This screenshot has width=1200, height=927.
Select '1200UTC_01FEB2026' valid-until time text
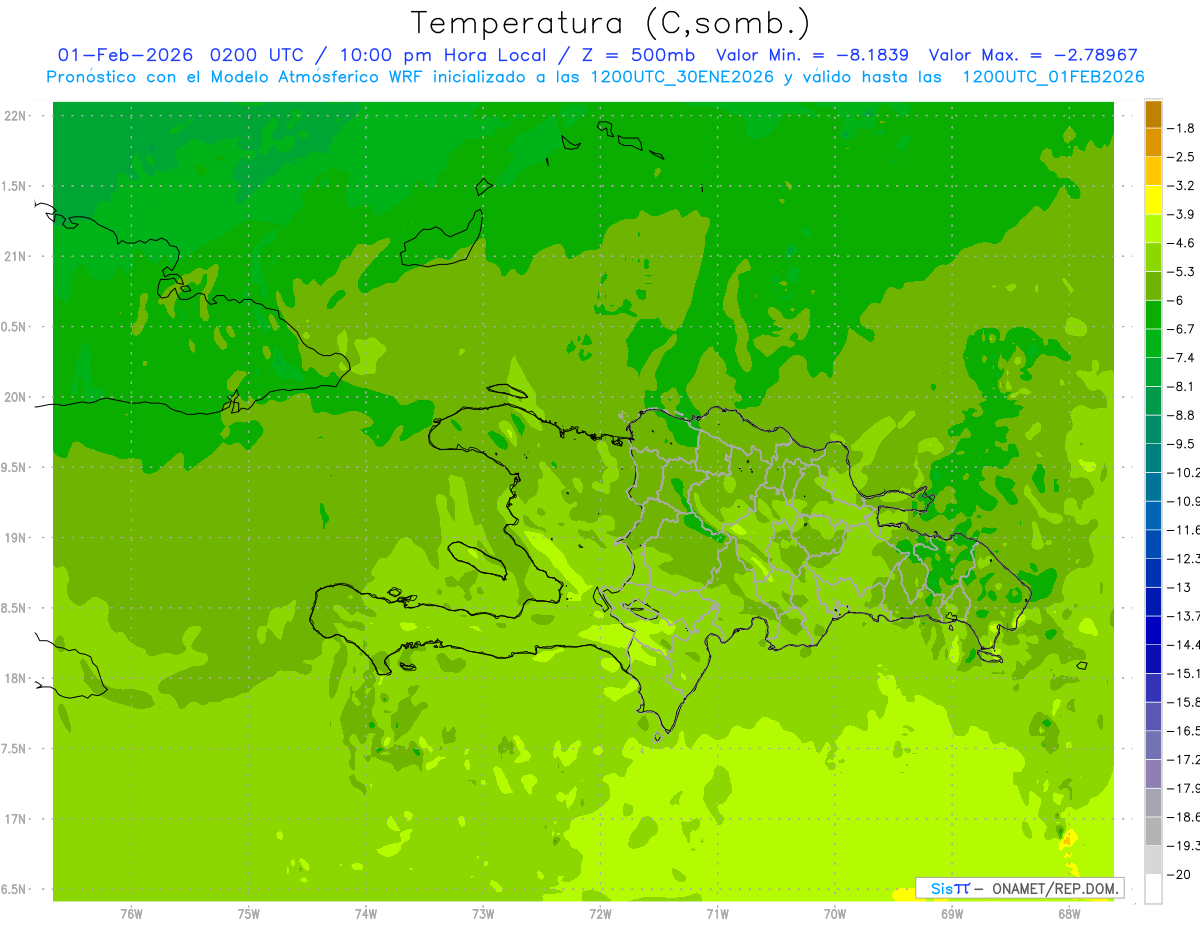coord(1053,77)
